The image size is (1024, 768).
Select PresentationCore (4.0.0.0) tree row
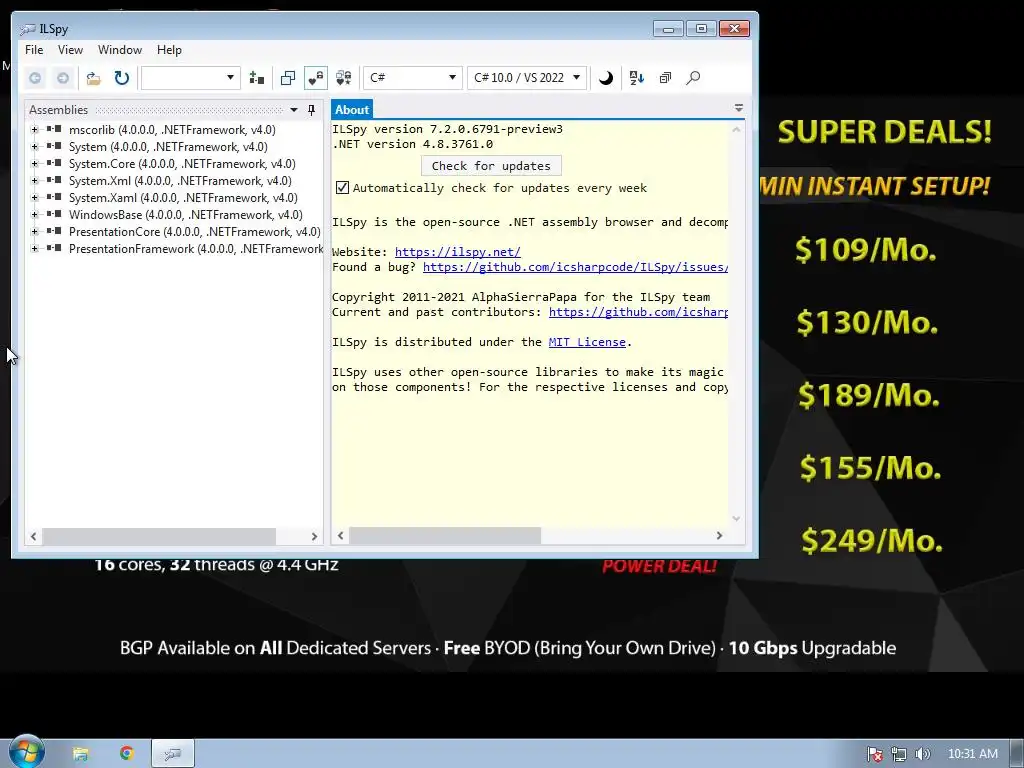pyautogui.click(x=195, y=232)
